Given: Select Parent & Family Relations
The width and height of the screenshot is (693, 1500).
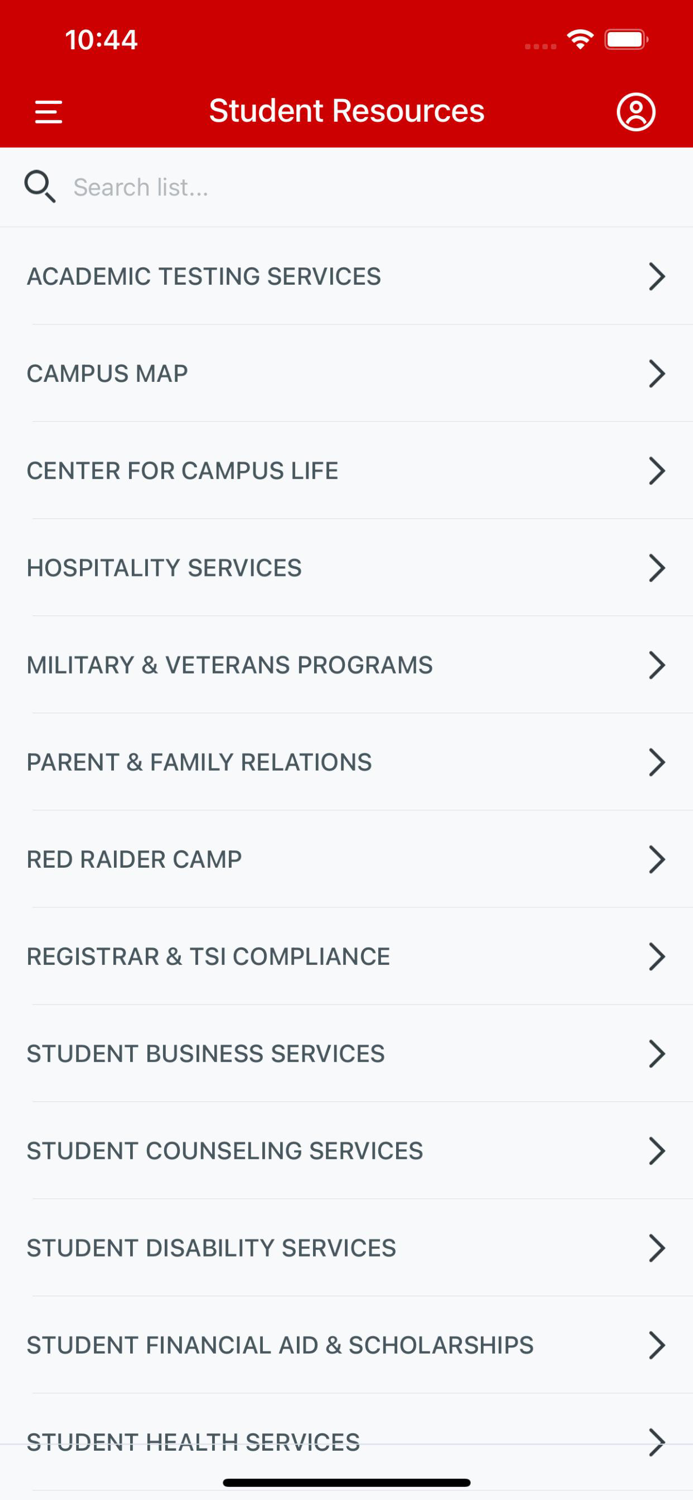Looking at the screenshot, I should [x=199, y=762].
